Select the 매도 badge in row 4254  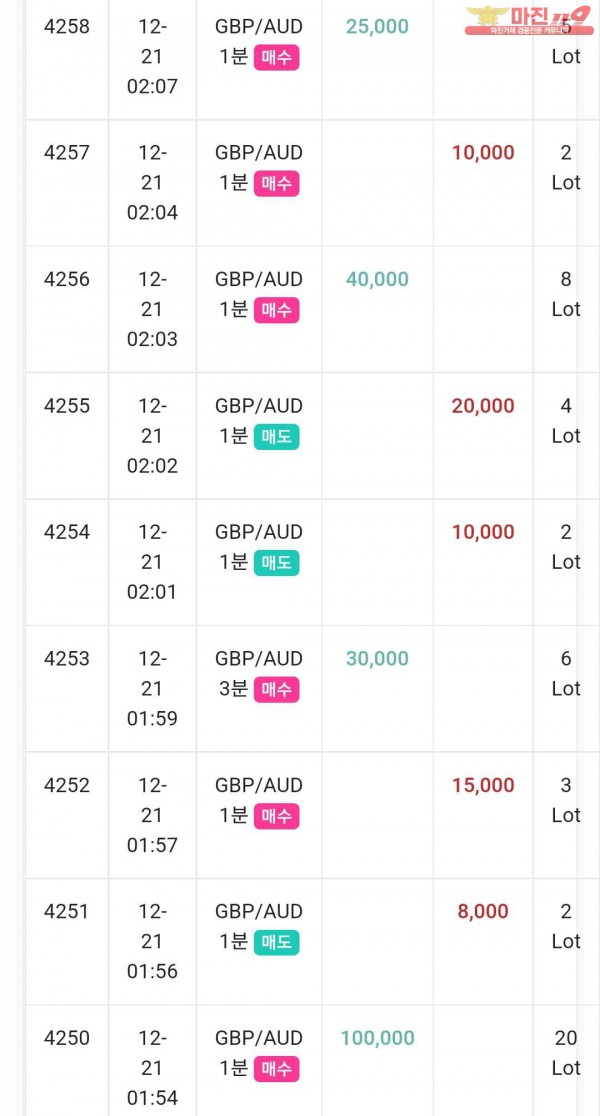(276, 563)
